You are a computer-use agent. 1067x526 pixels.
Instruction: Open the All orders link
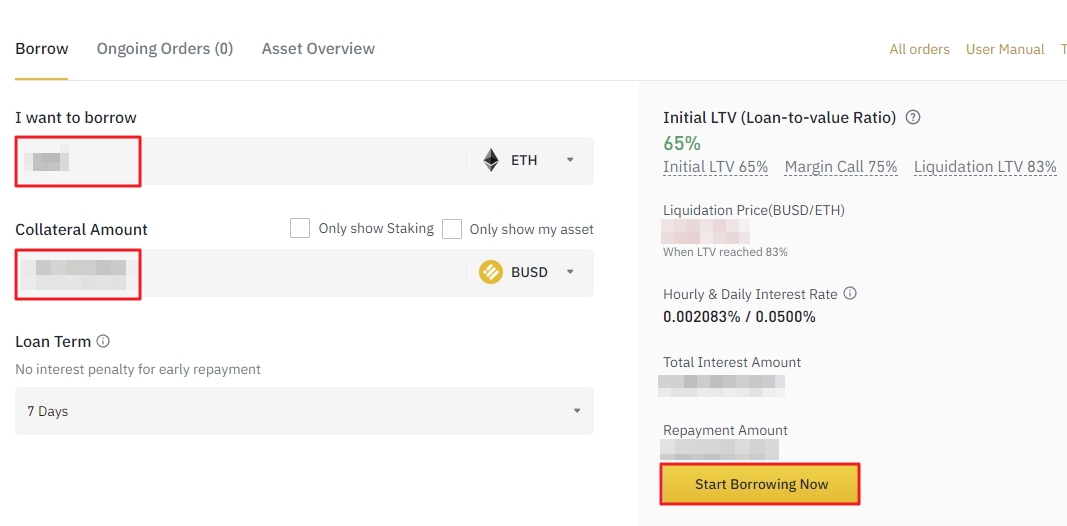(x=919, y=49)
